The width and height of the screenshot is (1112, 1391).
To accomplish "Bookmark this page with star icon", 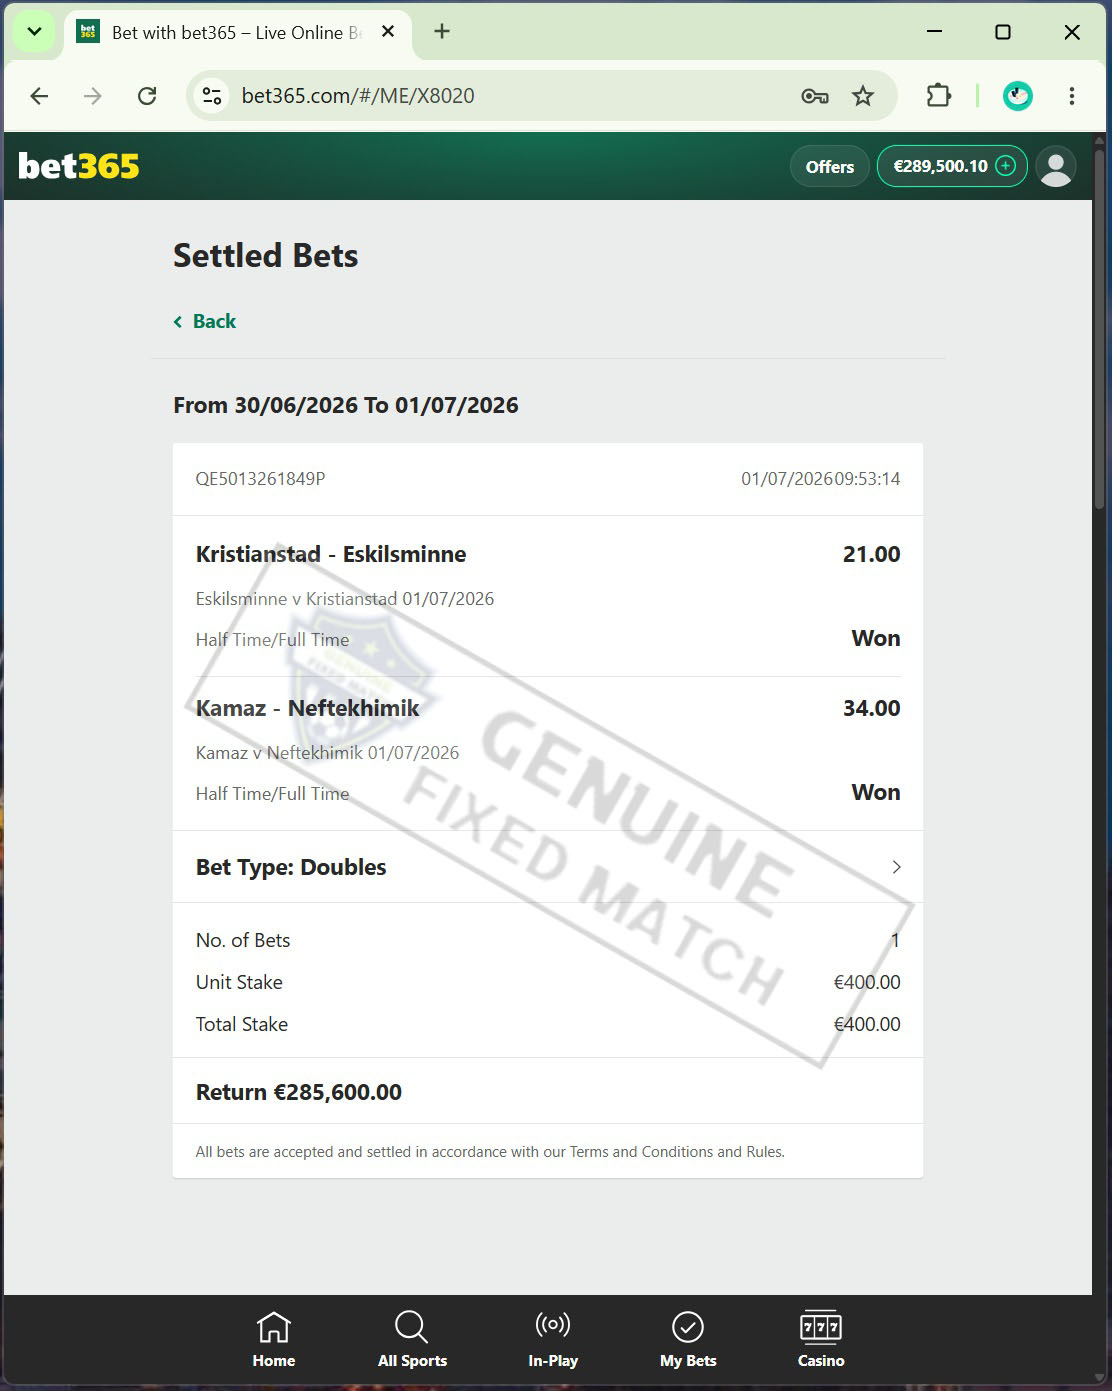I will [x=863, y=96].
